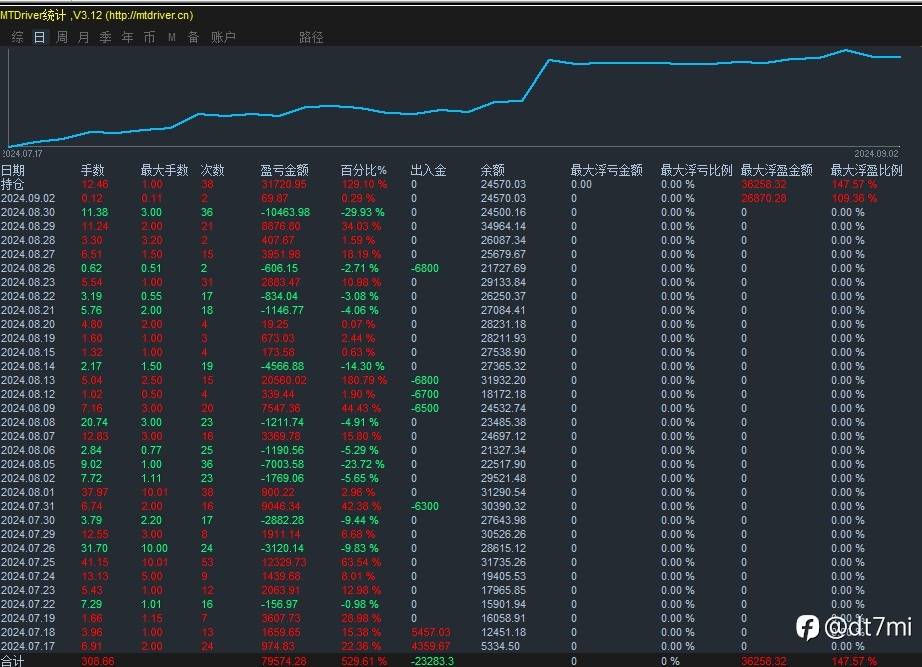Select the 2024.08.30 date row

(28, 212)
